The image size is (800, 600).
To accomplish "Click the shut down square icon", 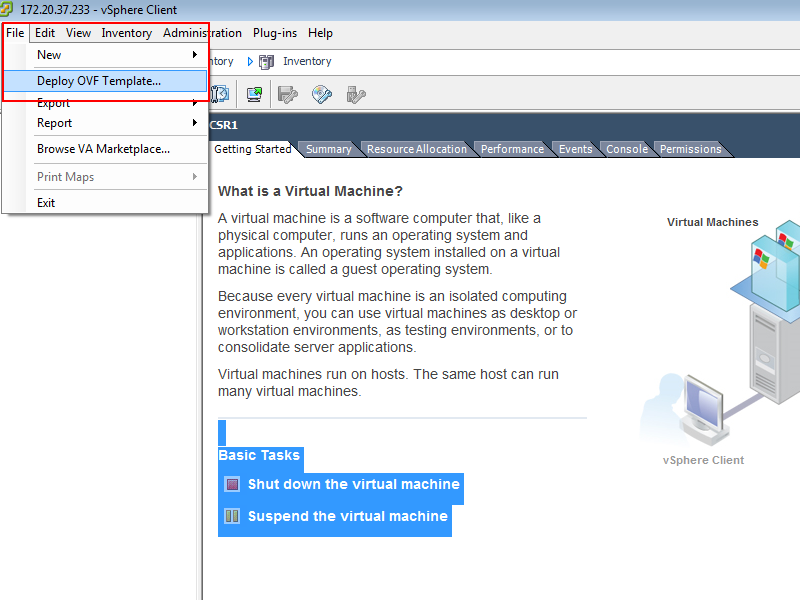I will 232,484.
